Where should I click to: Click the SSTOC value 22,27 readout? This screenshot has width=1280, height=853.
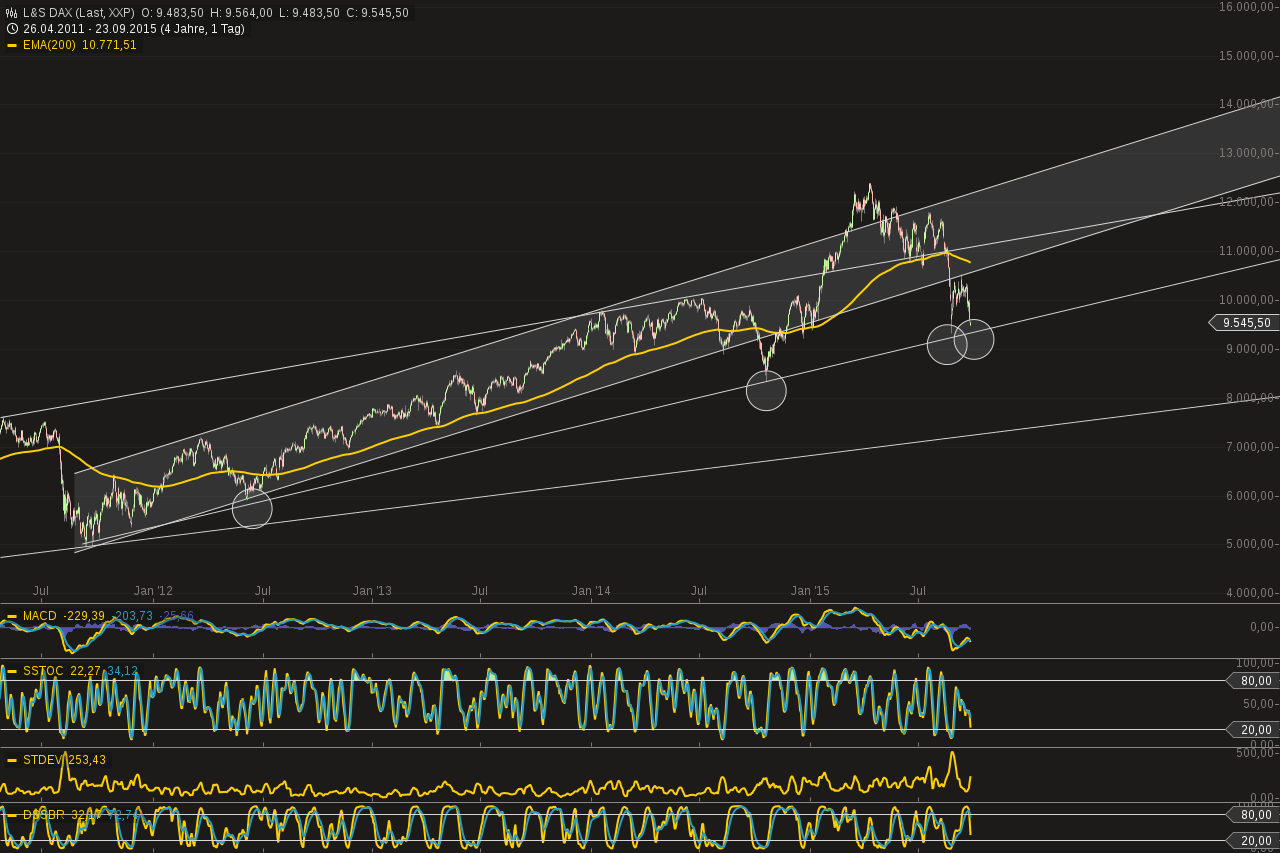click(x=83, y=671)
